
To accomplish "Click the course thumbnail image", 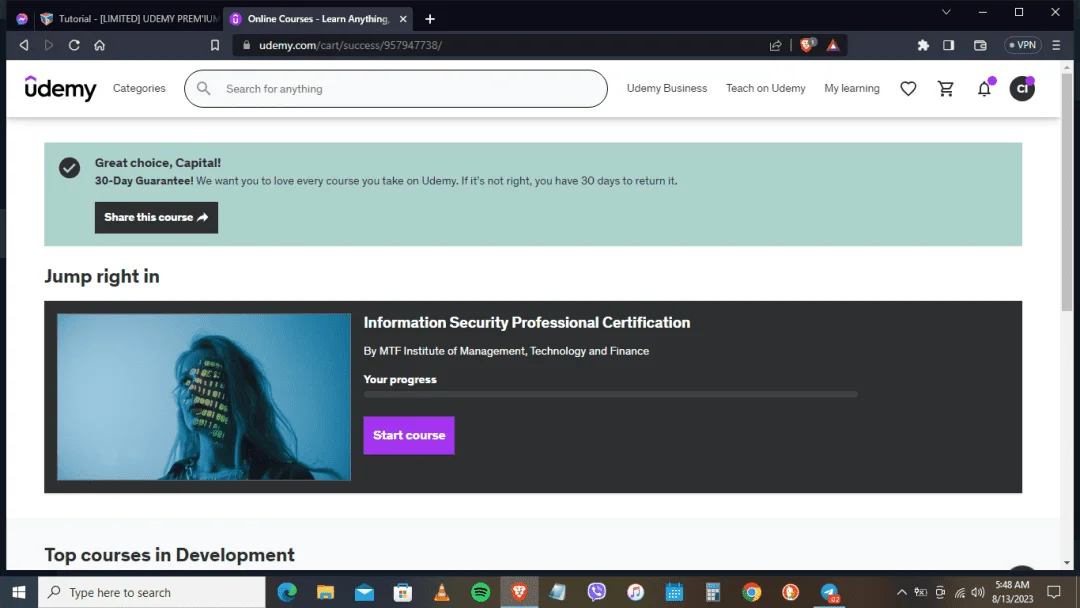I will coord(204,397).
